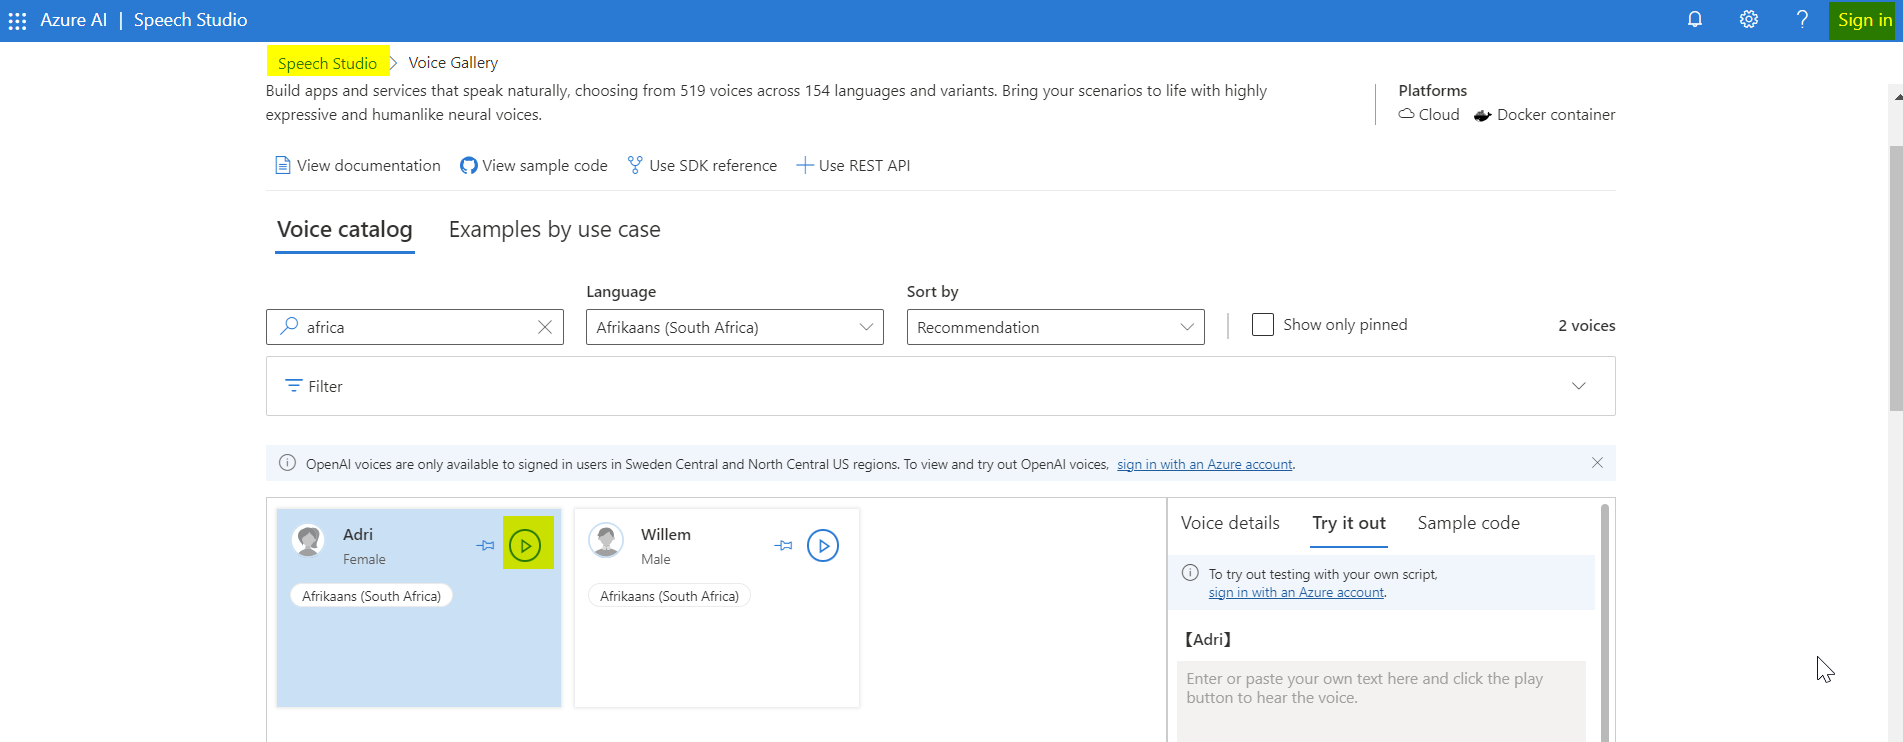Click sign in link in Try it out panel
1903x742 pixels.
[1296, 592]
